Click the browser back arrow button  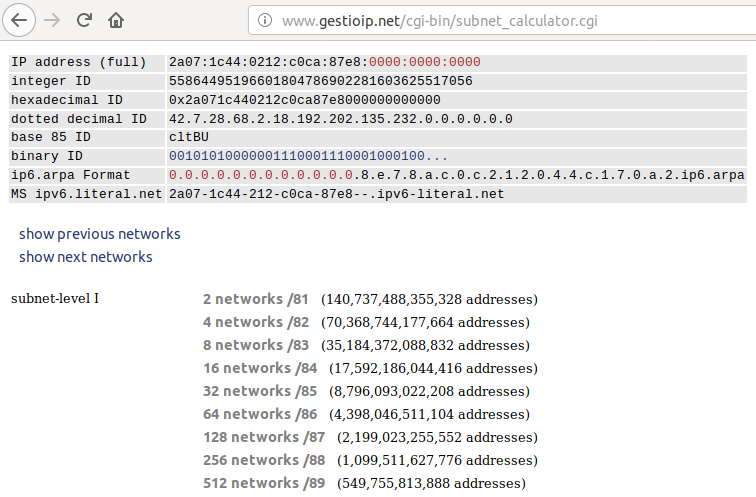tap(20, 19)
